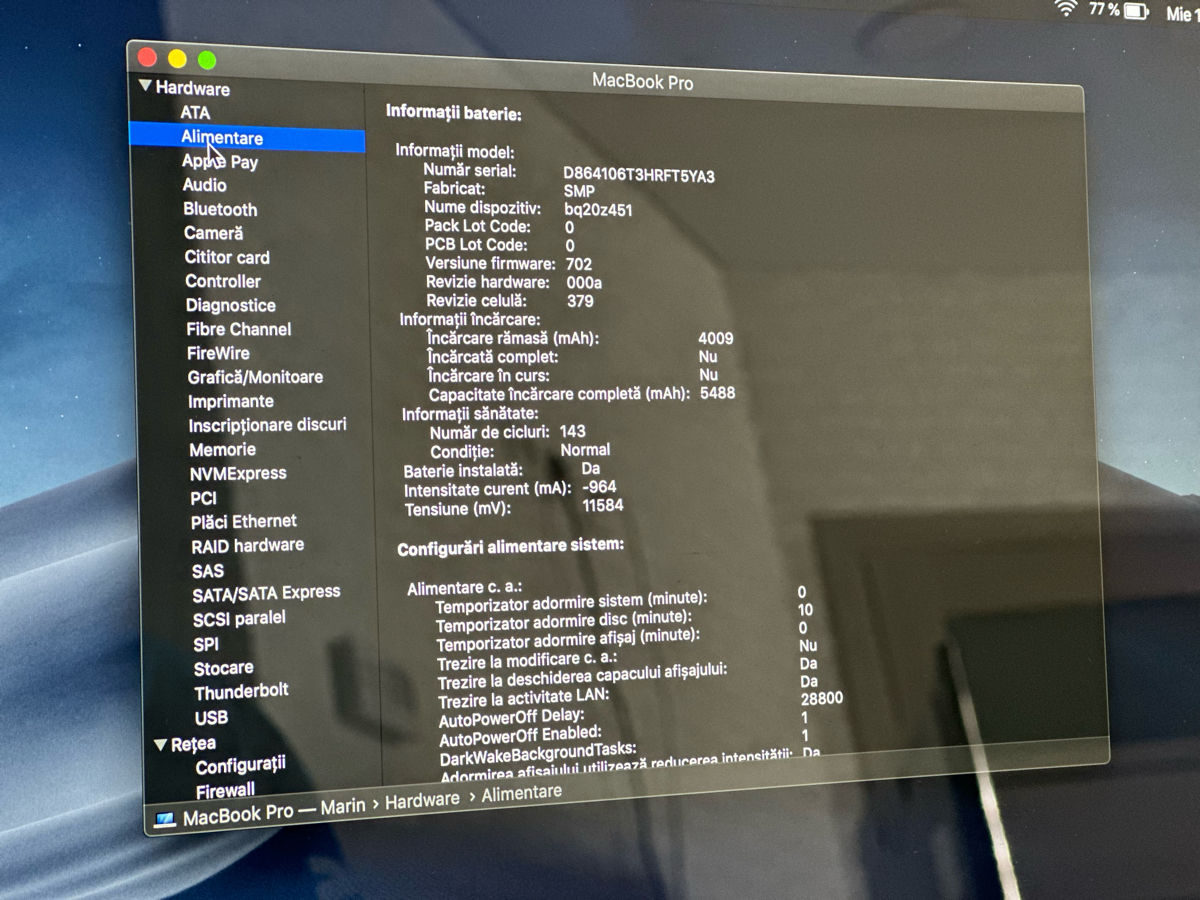The height and width of the screenshot is (900, 1200).
Task: Click the Wi-Fi icon in menu bar
Action: 1067,9
